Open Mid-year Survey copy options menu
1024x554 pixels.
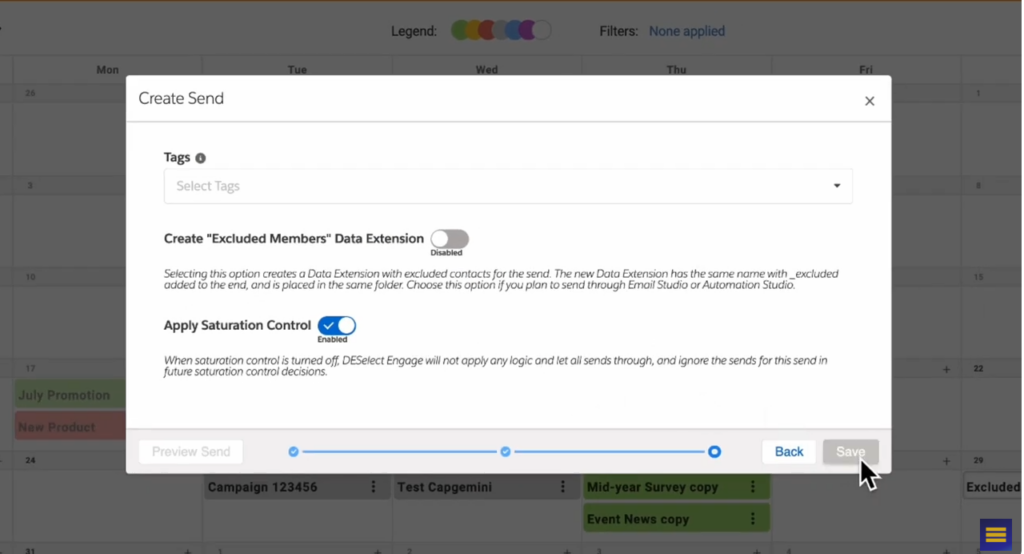pyautogui.click(x=753, y=487)
